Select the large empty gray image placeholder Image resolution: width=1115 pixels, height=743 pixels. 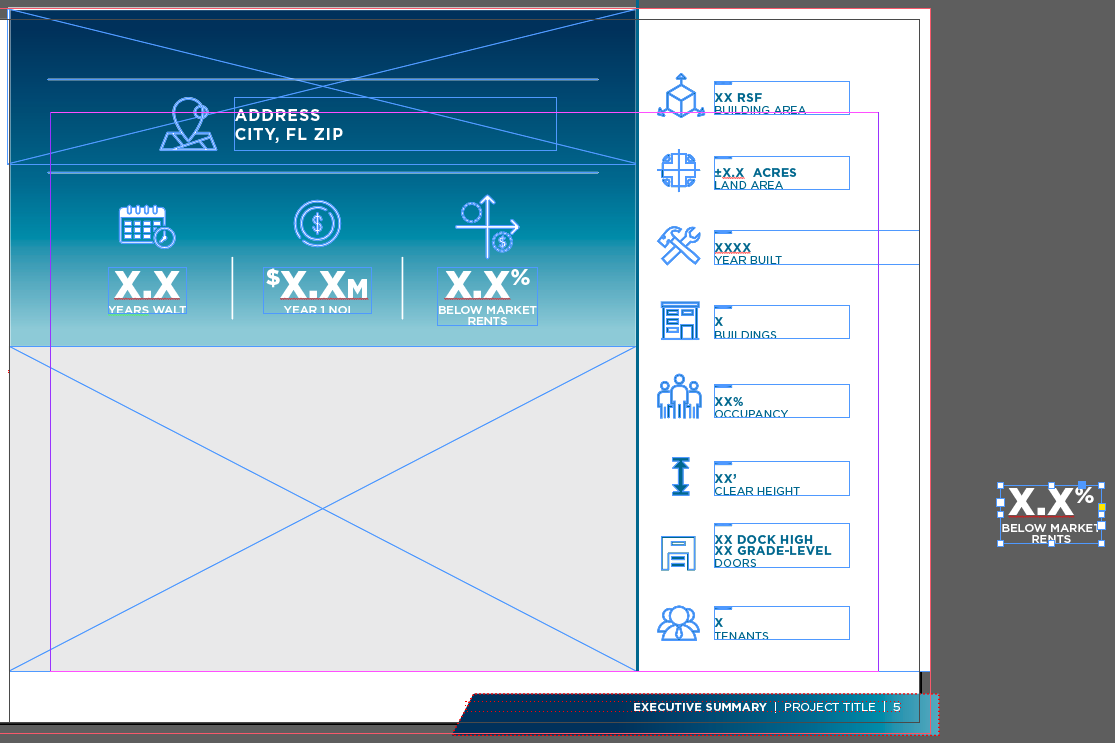point(323,509)
